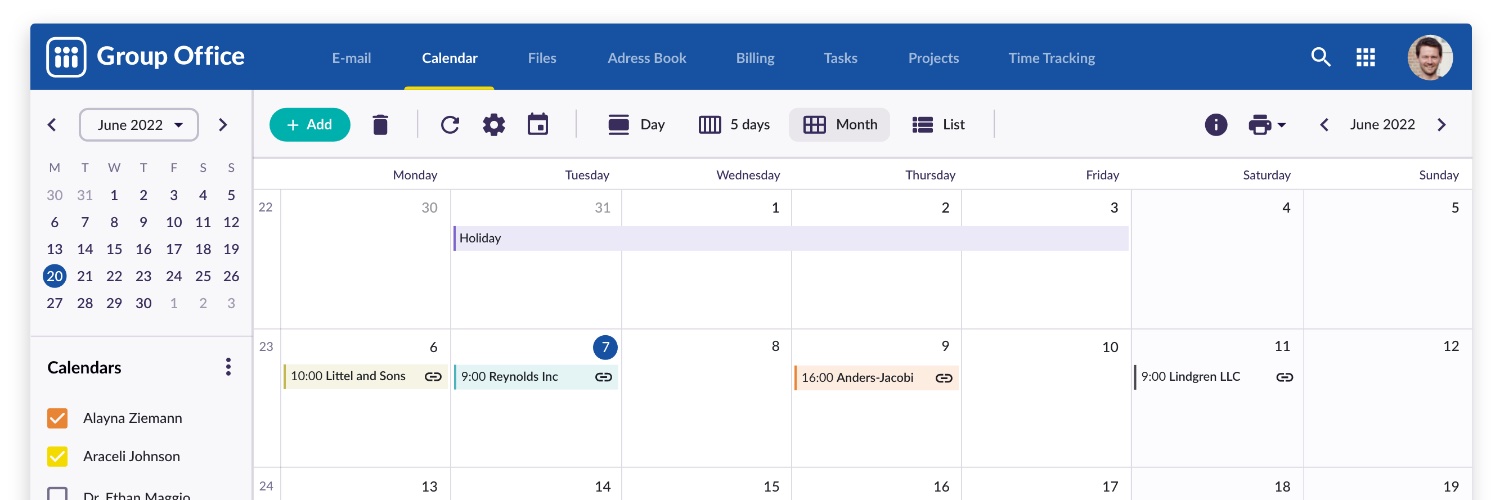Check Dr. Ethan Maggio calendar
The width and height of the screenshot is (1500, 500).
[58, 495]
